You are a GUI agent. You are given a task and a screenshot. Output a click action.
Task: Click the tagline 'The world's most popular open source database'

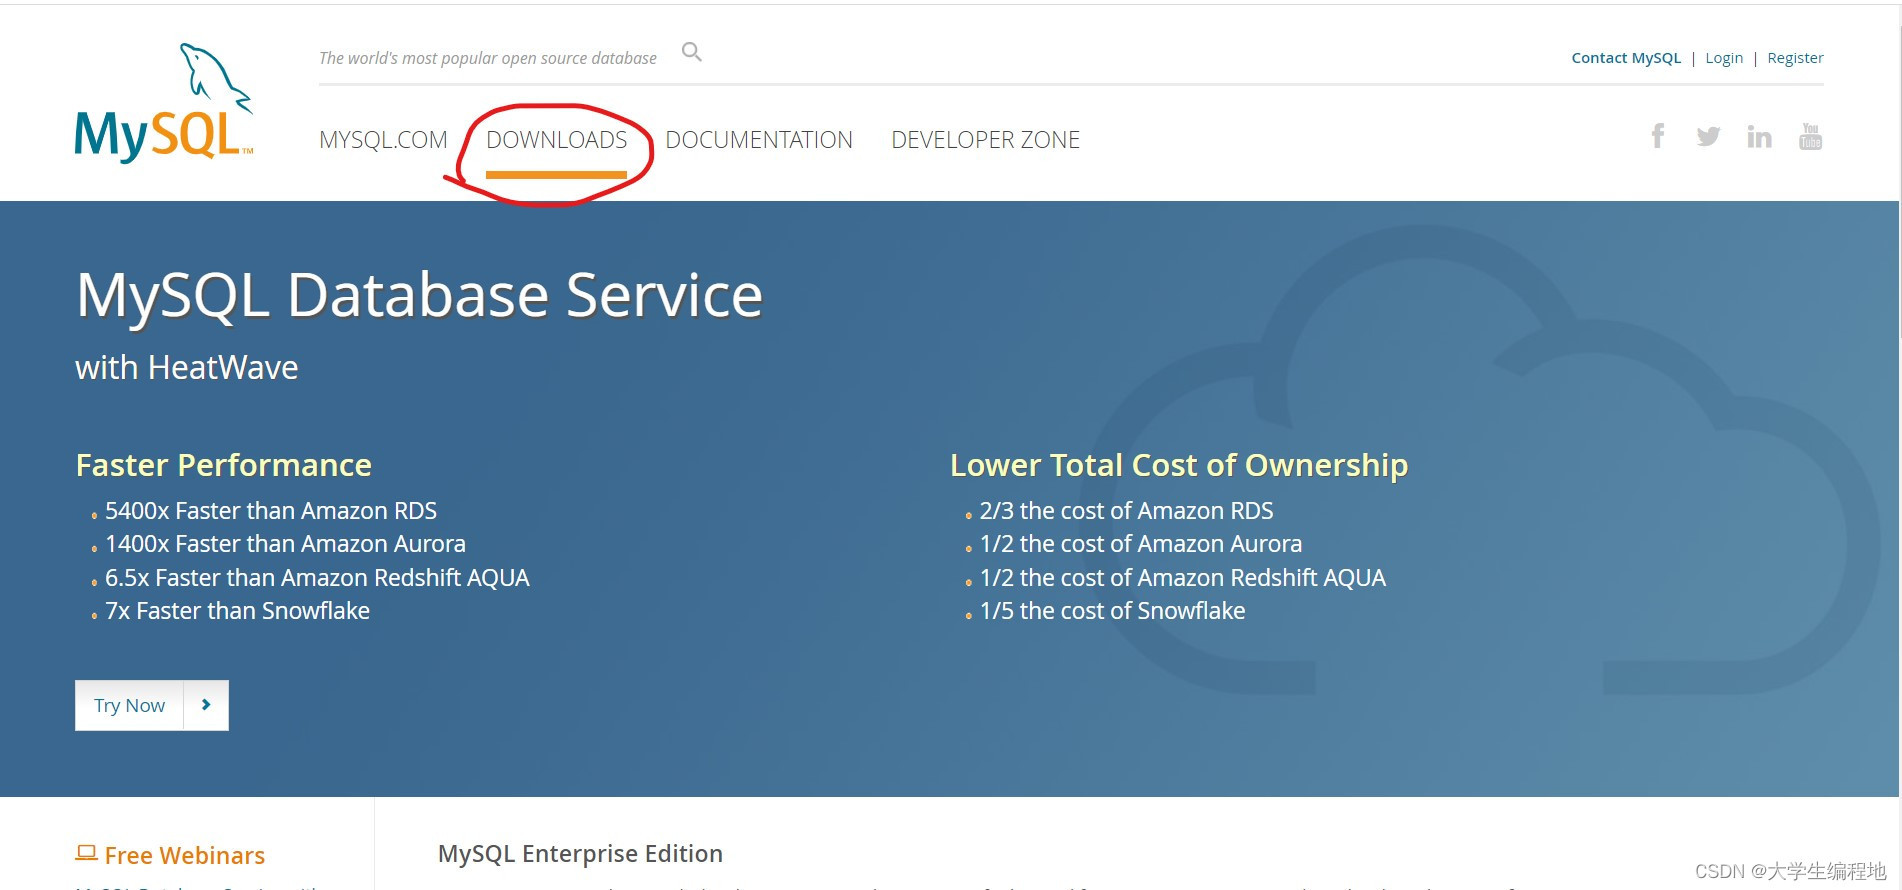[x=488, y=58]
